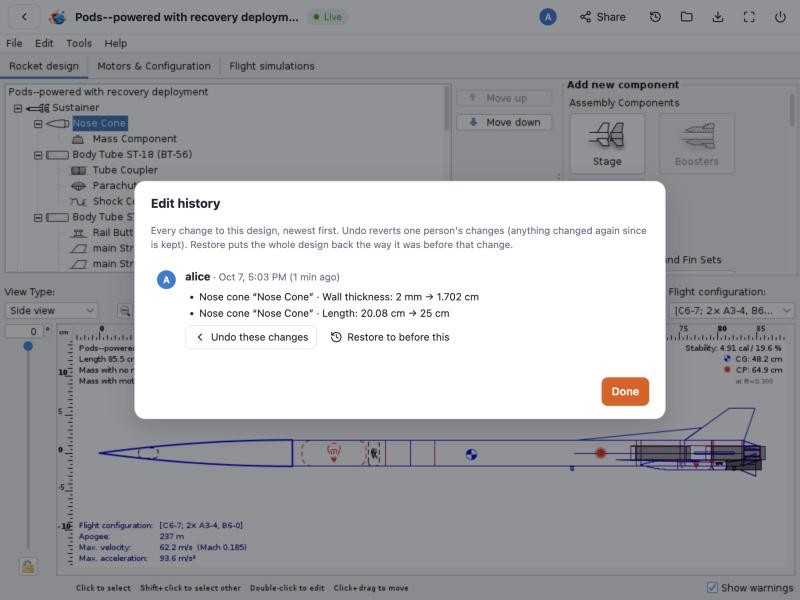The height and width of the screenshot is (600, 800).
Task: Click the Move up button
Action: (504, 98)
